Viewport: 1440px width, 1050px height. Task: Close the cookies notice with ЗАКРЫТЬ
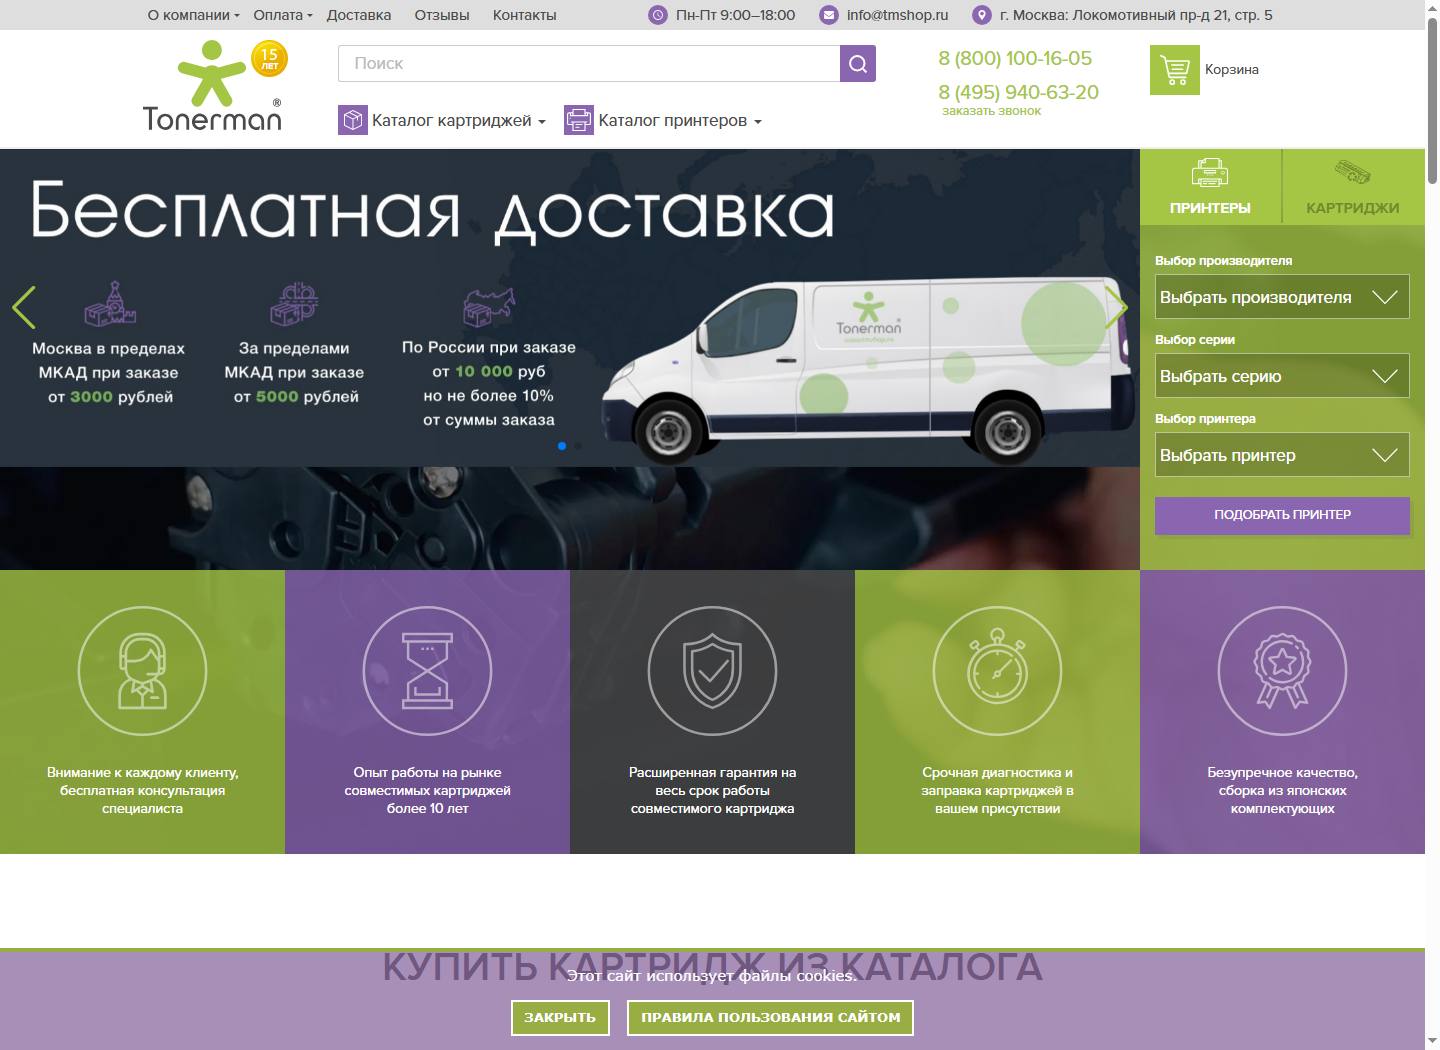[560, 1017]
